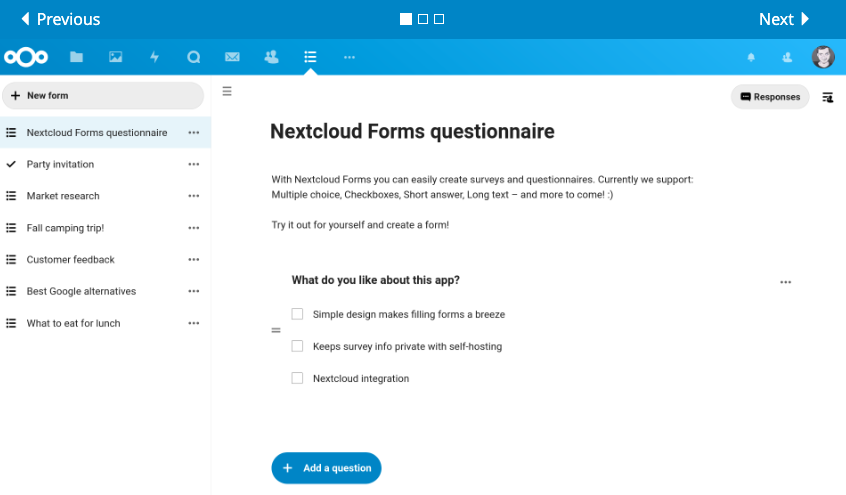This screenshot has width=846, height=495.
Task: Click the user avatar in header
Action: [x=823, y=57]
